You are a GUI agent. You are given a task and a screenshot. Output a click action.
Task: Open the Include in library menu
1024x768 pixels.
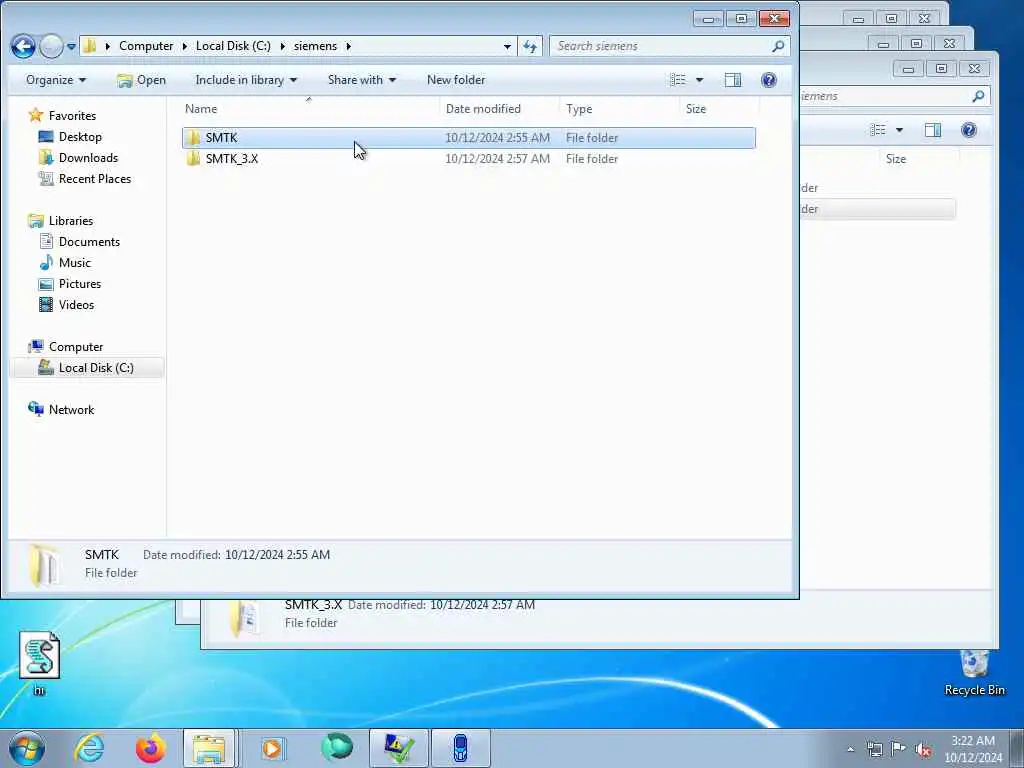(x=246, y=80)
